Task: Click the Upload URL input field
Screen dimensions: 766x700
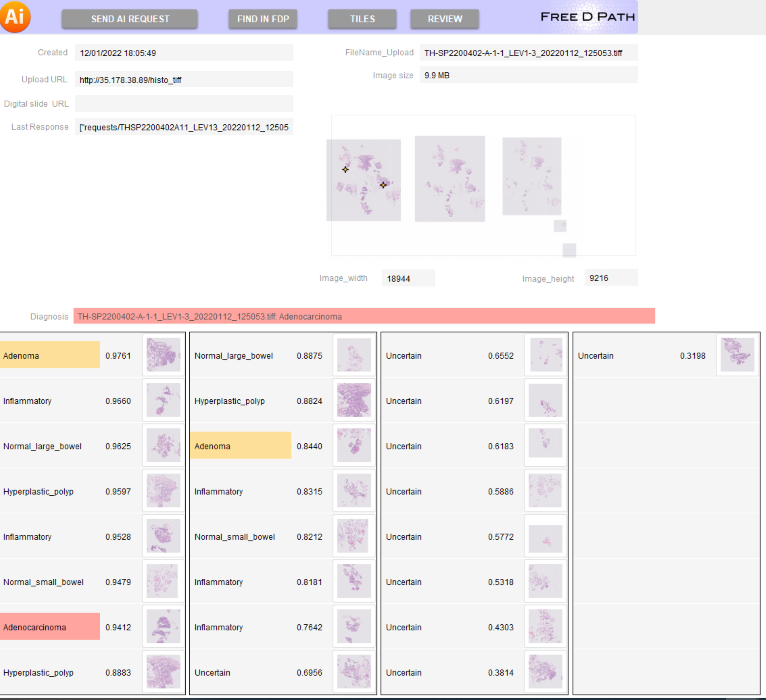Action: tap(184, 79)
